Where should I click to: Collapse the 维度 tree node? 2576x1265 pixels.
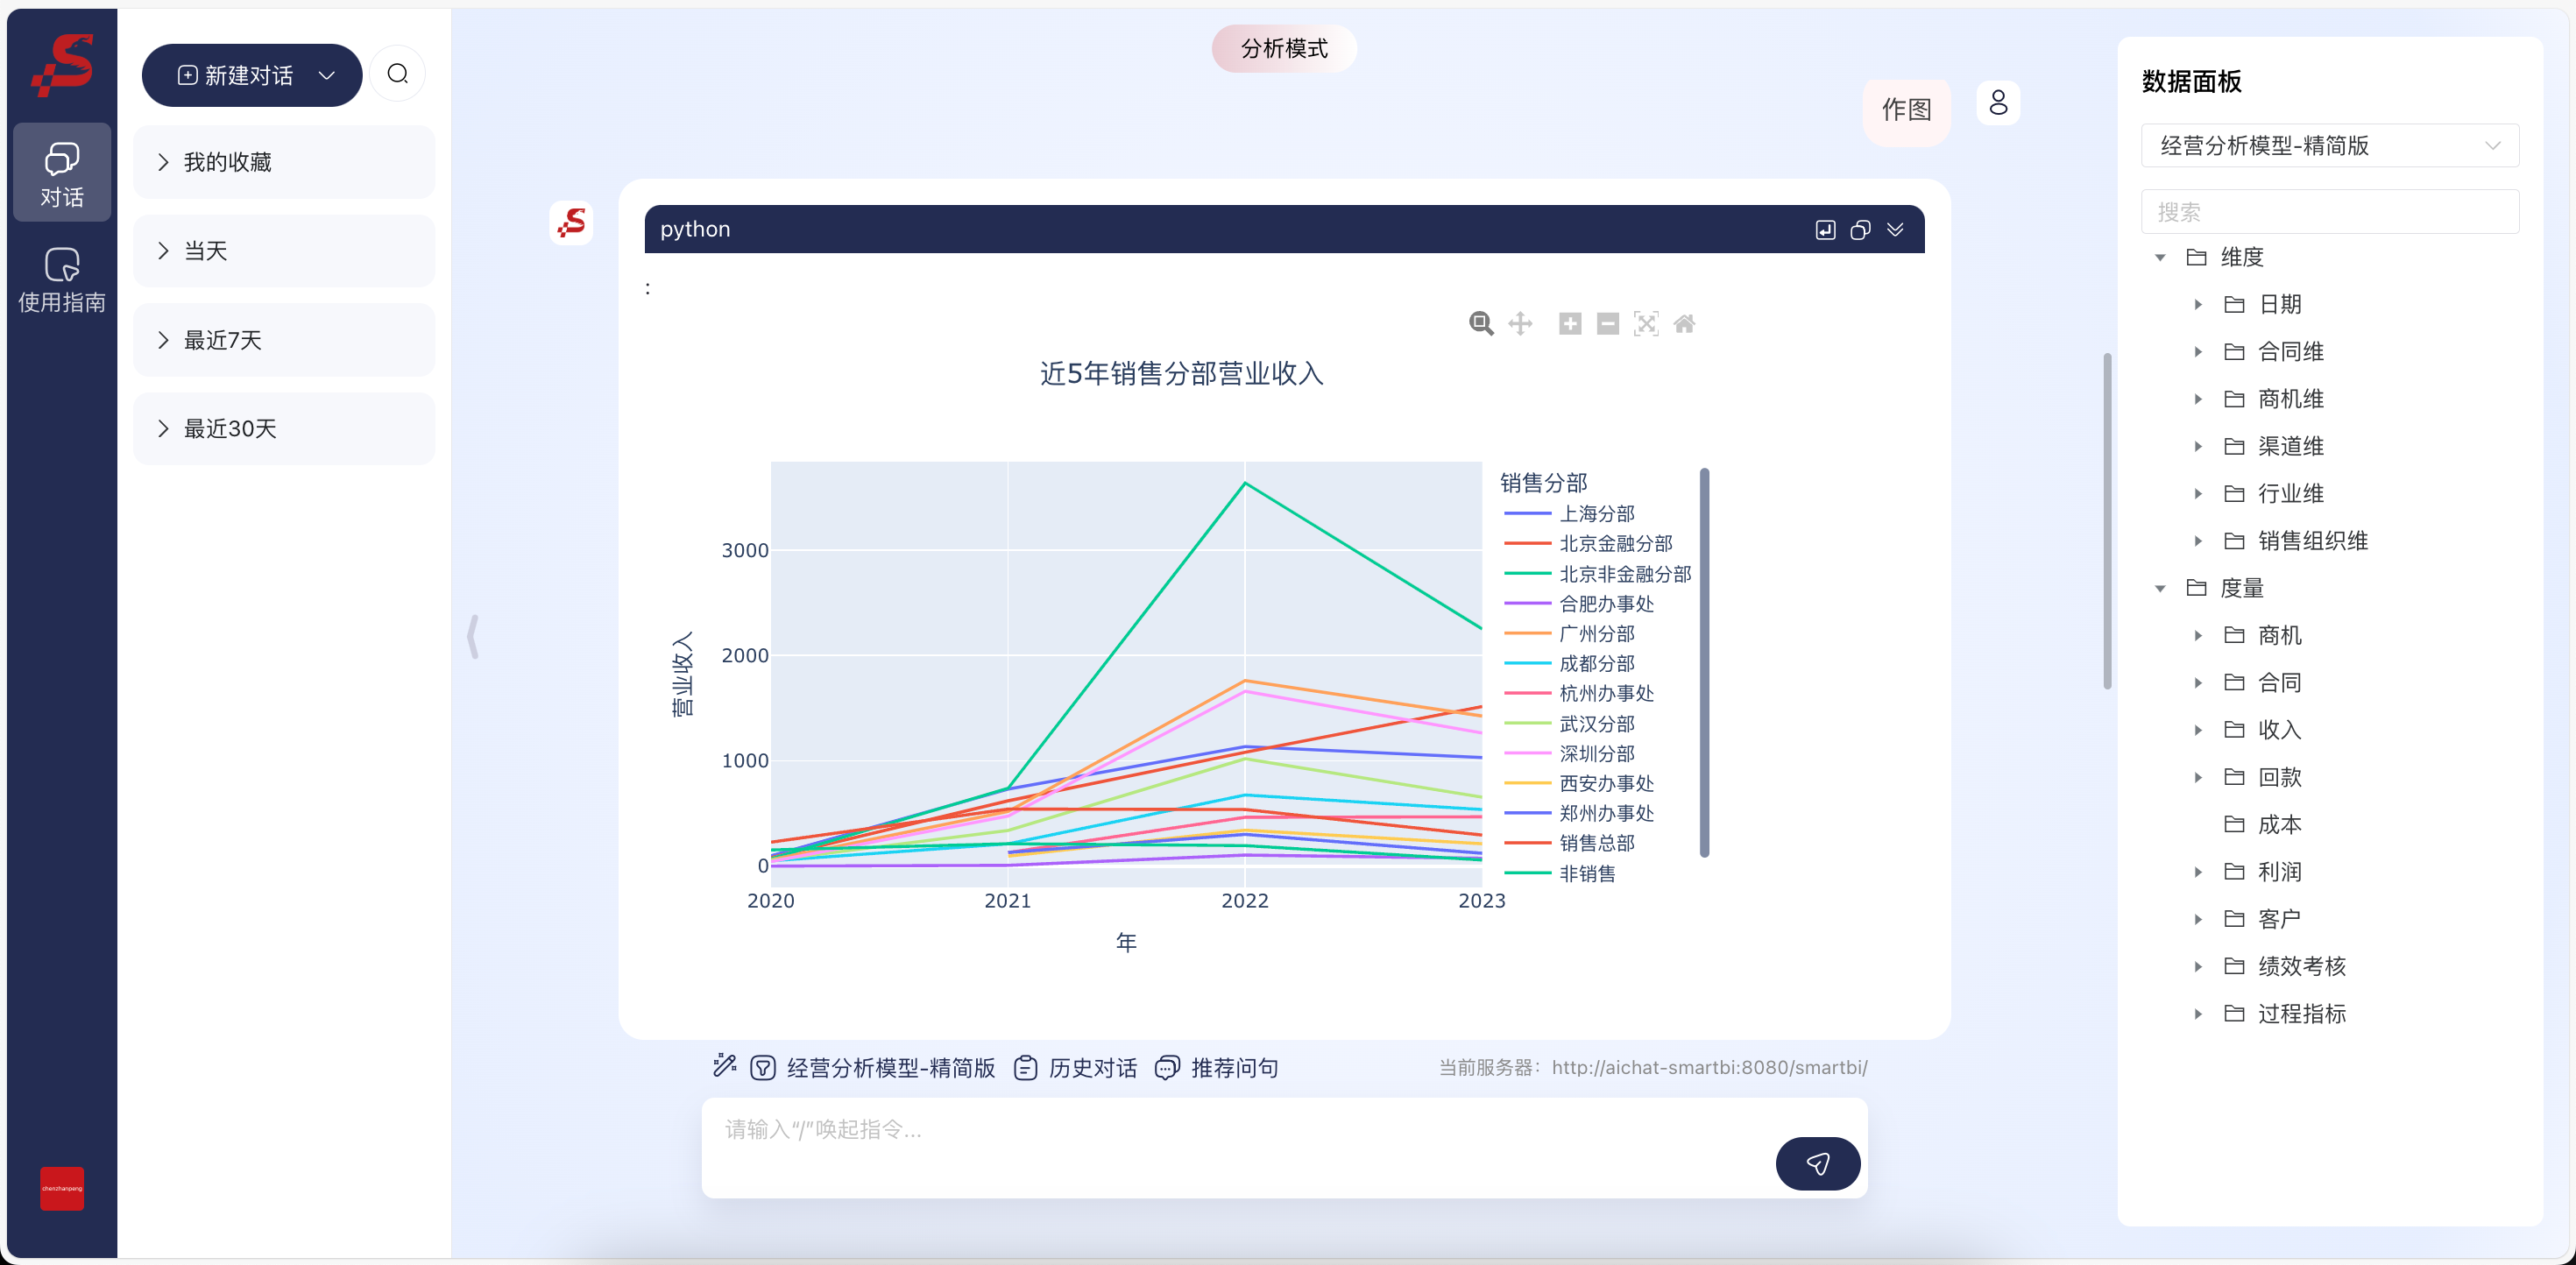click(x=2160, y=258)
